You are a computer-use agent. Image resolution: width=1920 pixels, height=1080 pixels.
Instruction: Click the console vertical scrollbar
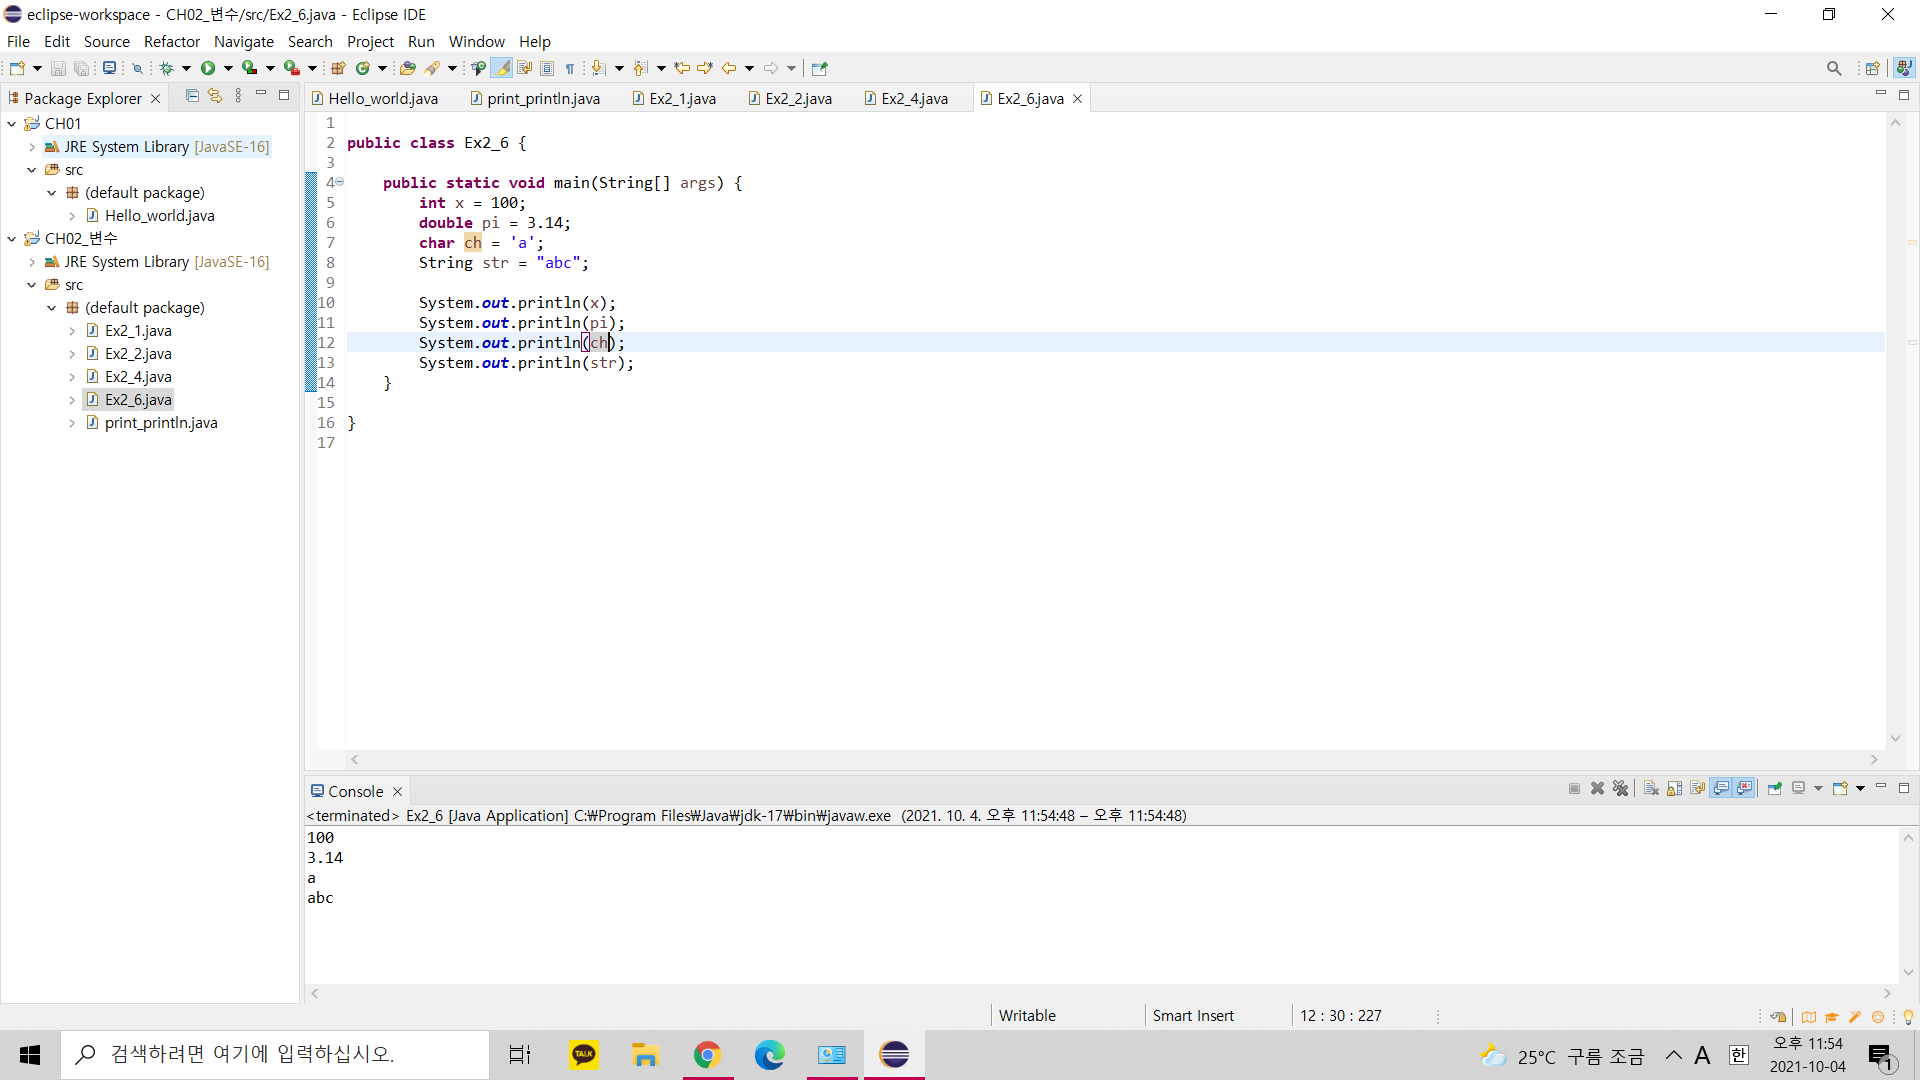click(x=1908, y=904)
